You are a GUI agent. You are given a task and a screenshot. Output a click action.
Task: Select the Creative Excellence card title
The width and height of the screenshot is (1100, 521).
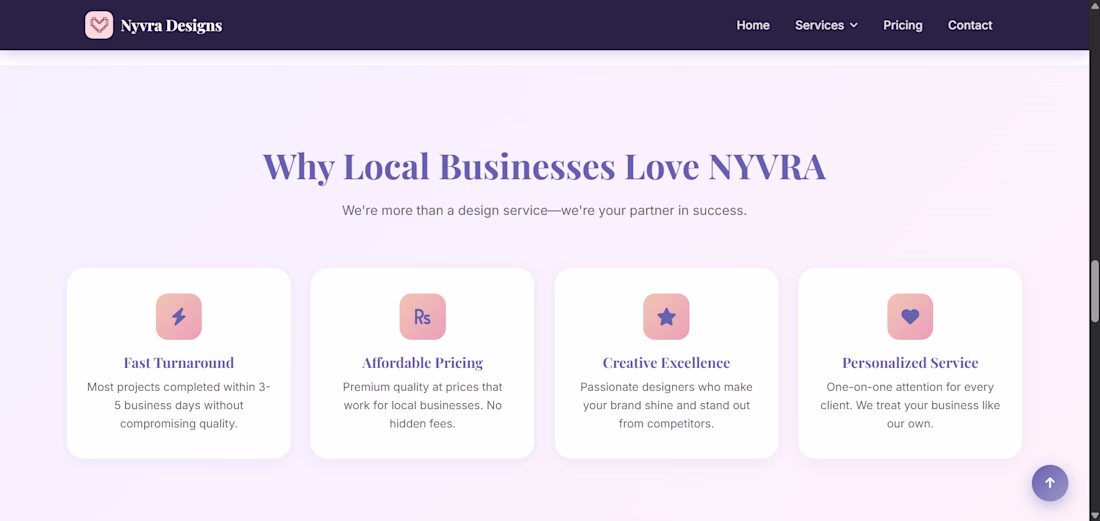click(x=666, y=363)
